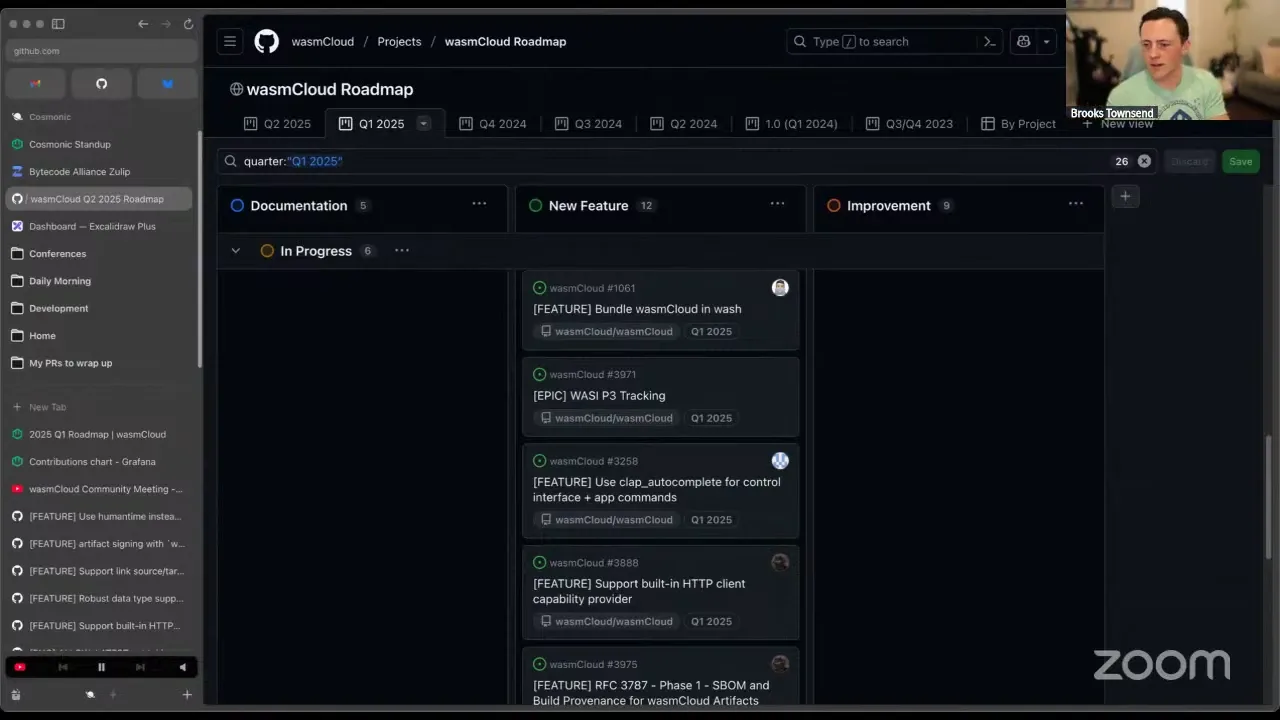This screenshot has height=720, width=1280.
Task: Open the Improvement column options menu
Action: [1076, 204]
